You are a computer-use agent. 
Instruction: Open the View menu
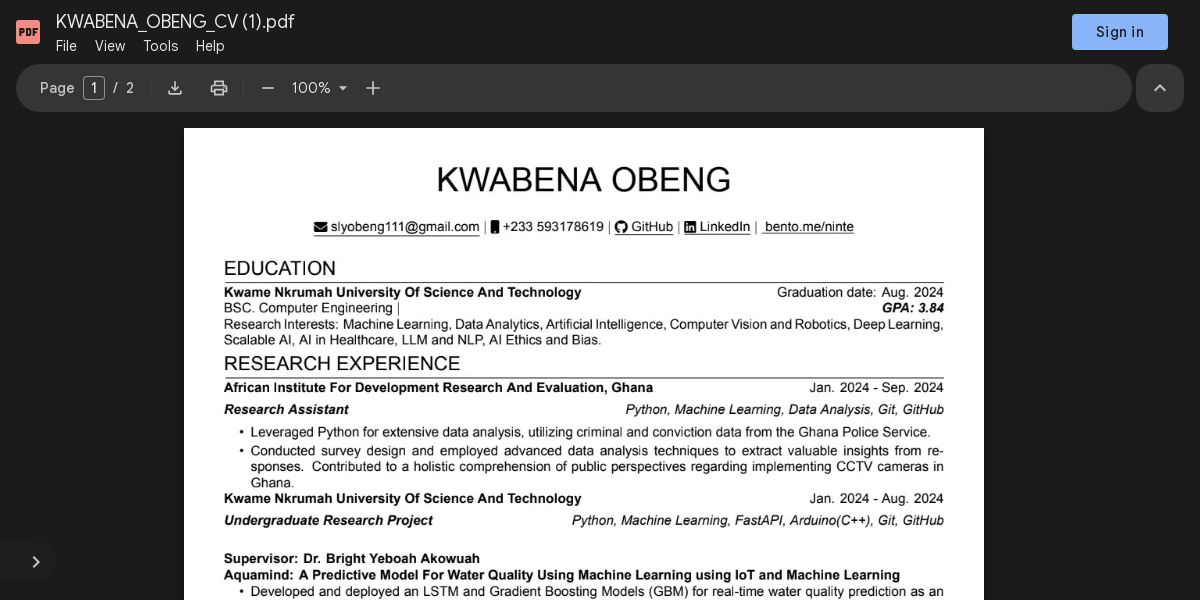[110, 46]
